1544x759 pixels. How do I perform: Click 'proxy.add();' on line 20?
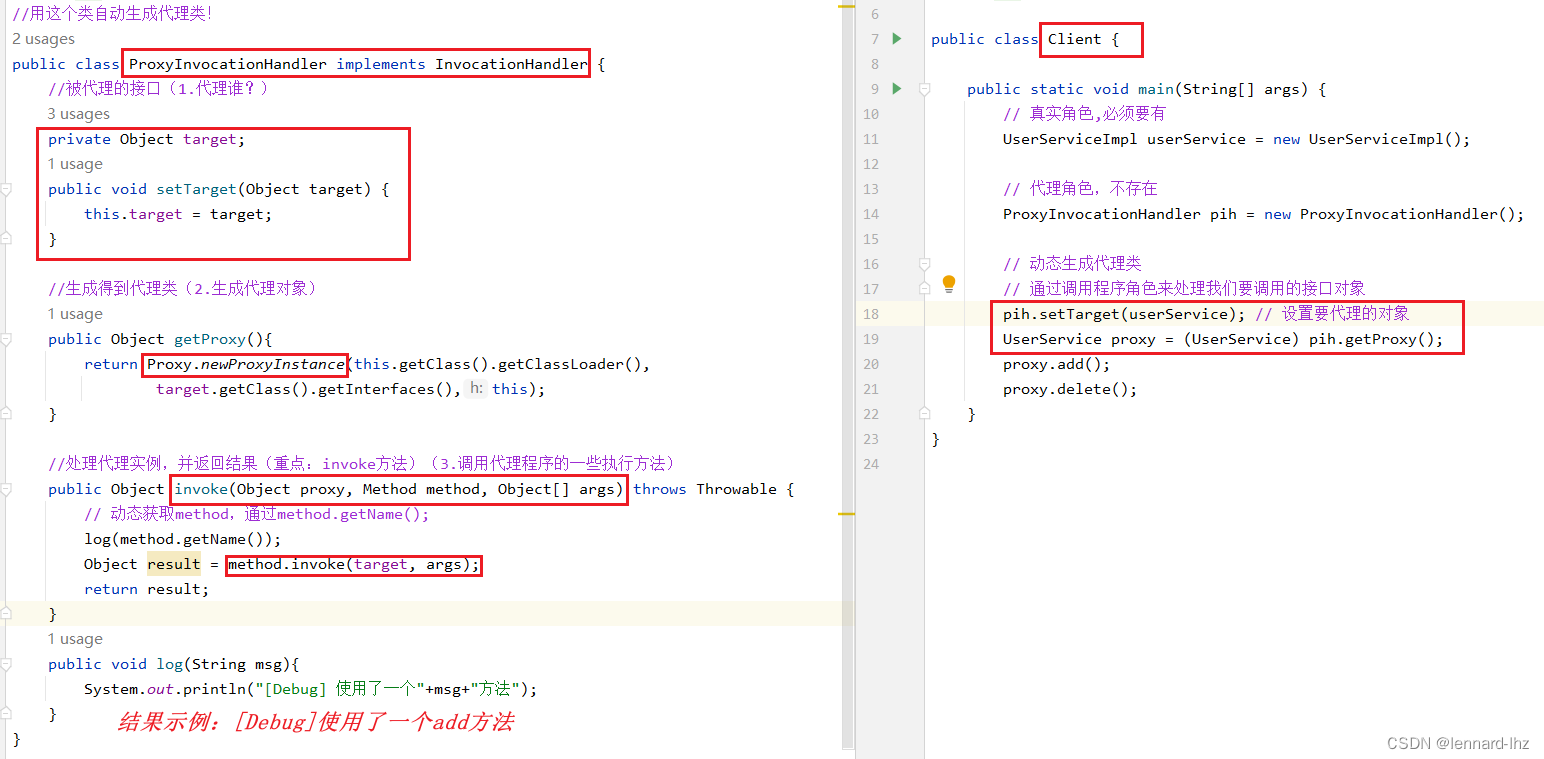1057,364
